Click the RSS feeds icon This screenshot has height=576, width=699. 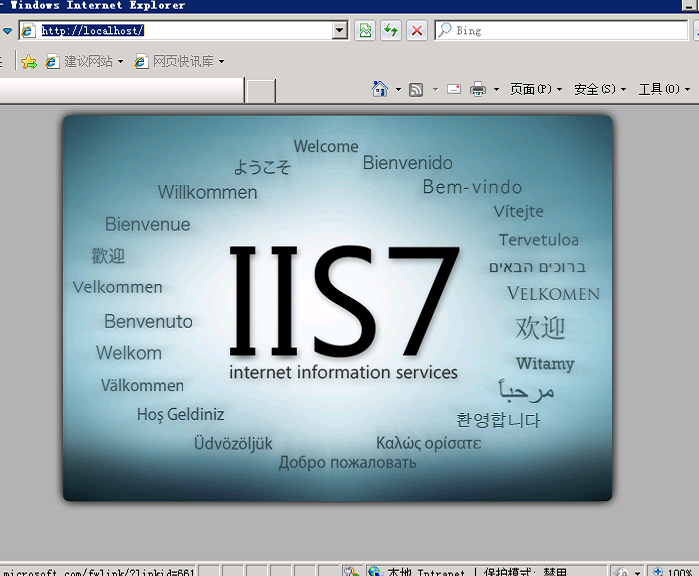point(416,90)
